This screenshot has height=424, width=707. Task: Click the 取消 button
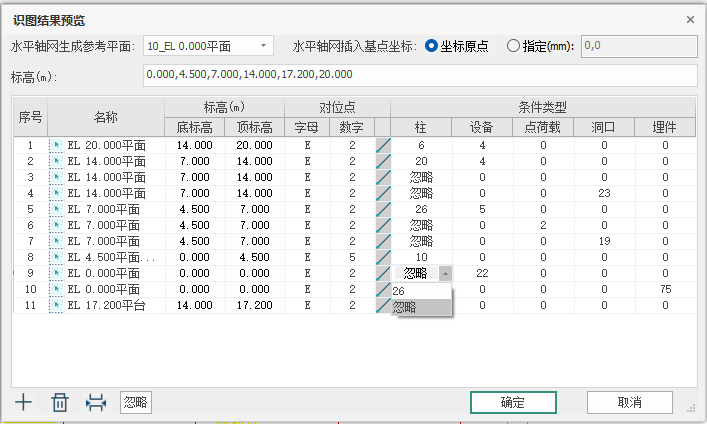pyautogui.click(x=629, y=402)
